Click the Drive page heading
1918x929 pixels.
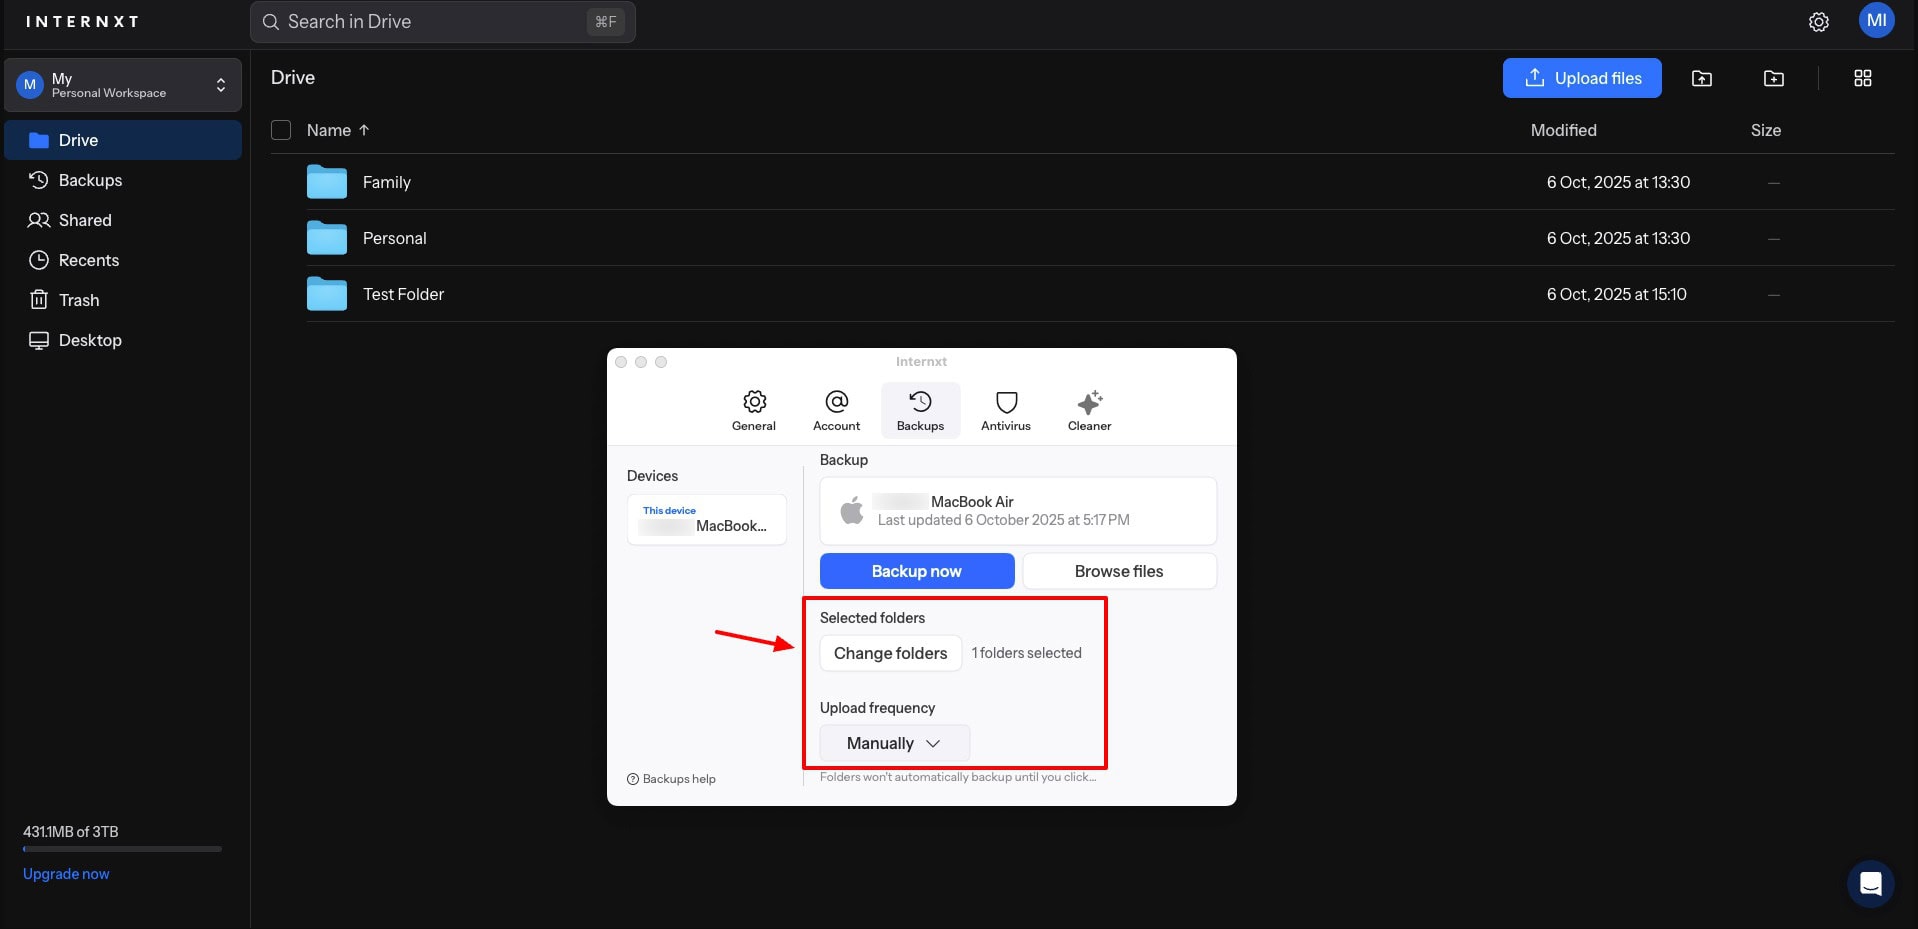pyautogui.click(x=293, y=78)
